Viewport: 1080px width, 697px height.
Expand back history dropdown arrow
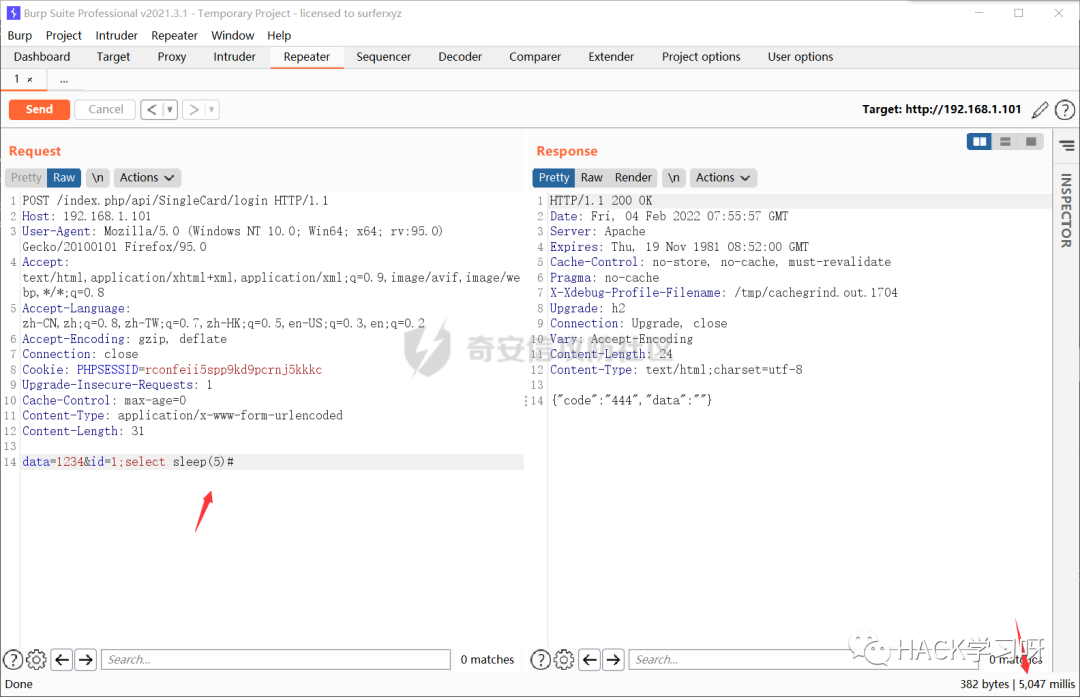170,110
